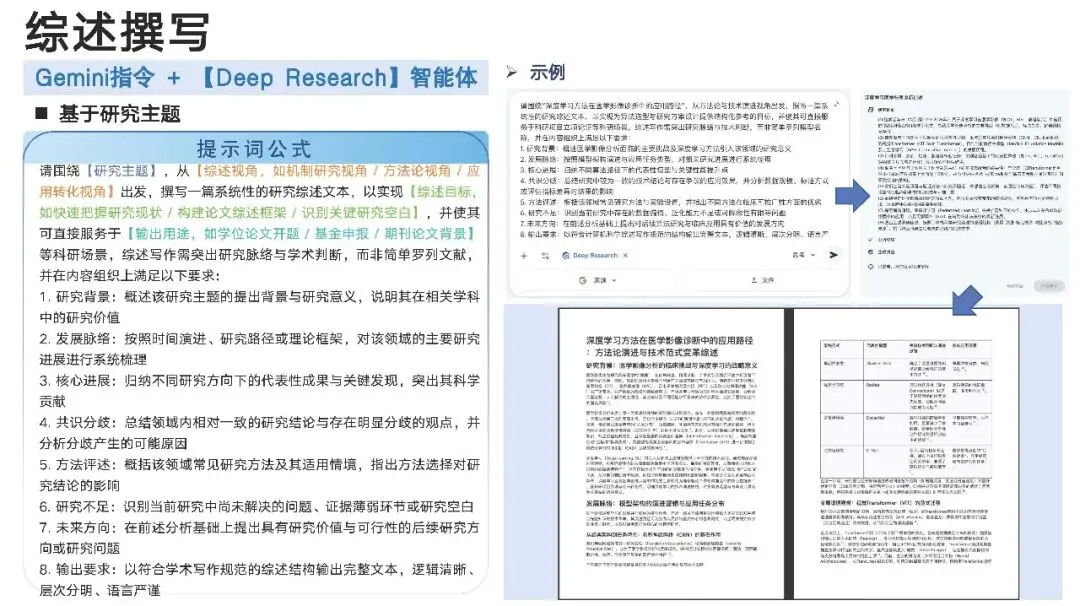Expand the Google sources dropdown below the prompt
Image resolution: width=1080 pixels, height=606 pixels.
[x=598, y=280]
